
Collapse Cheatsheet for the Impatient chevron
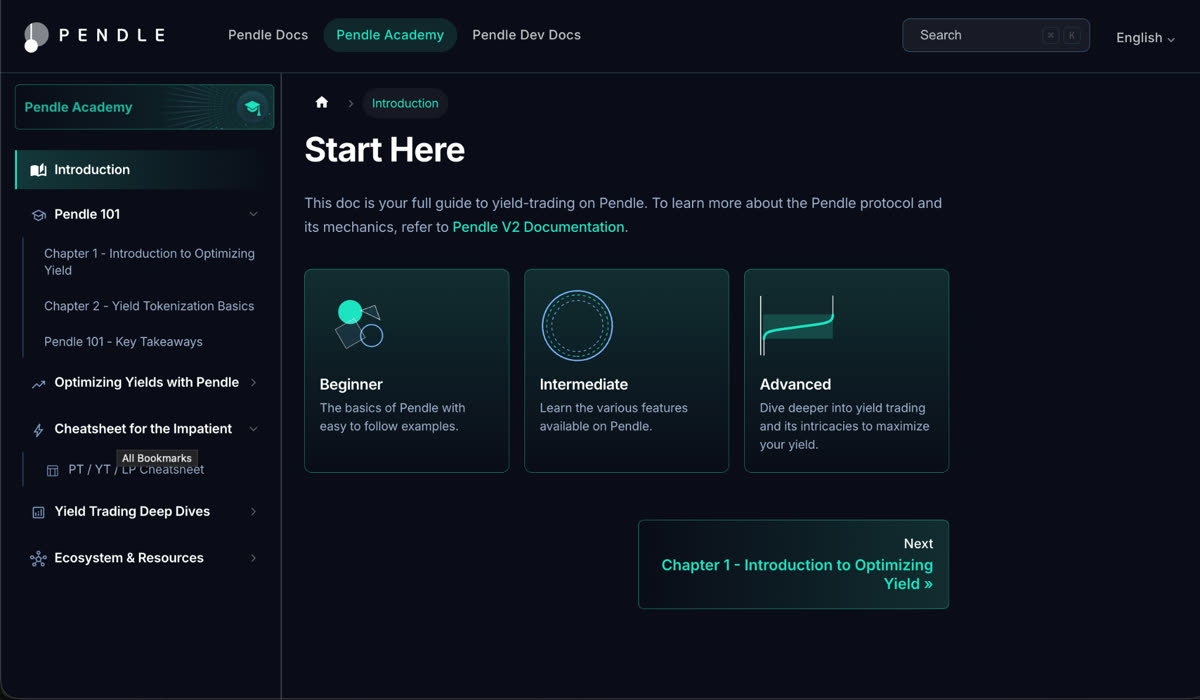253,429
